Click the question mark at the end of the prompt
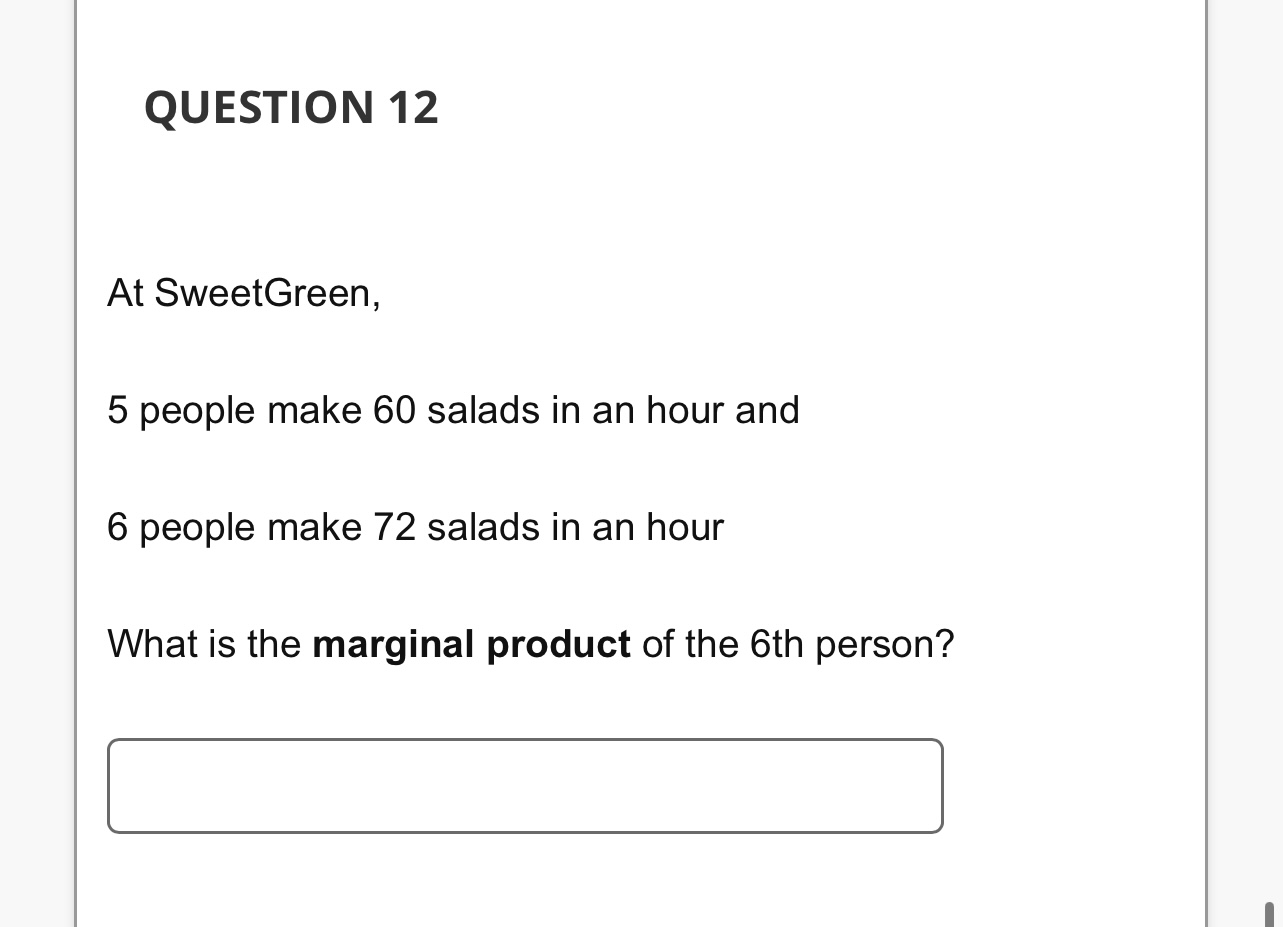Screen dimensions: 1283x927 [x=947, y=644]
